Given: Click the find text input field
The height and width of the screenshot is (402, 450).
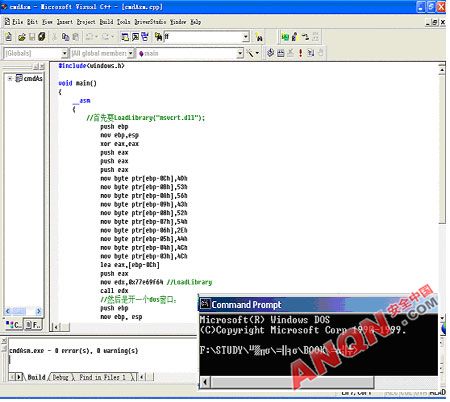Looking at the screenshot, I should tap(203, 37).
